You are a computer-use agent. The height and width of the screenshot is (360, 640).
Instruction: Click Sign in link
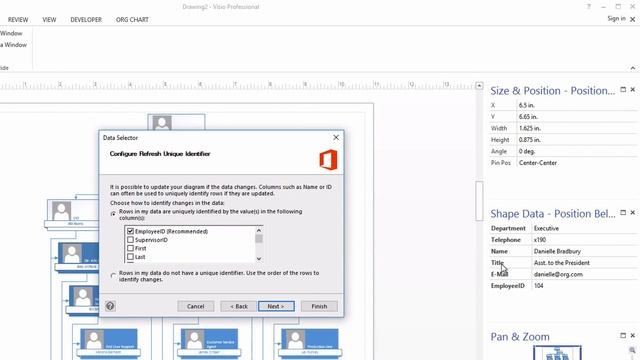coord(616,19)
